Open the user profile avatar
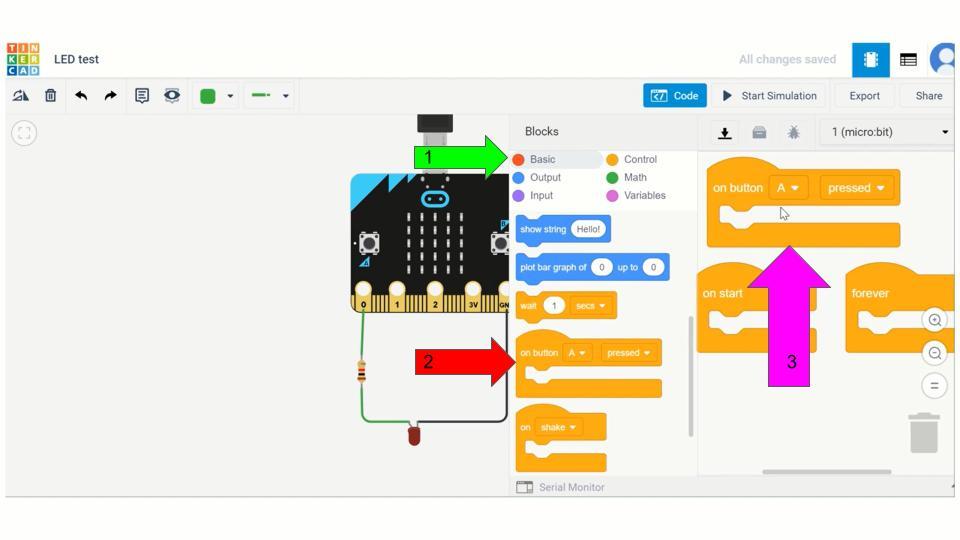Screen dimensions: 960x540 point(943,59)
